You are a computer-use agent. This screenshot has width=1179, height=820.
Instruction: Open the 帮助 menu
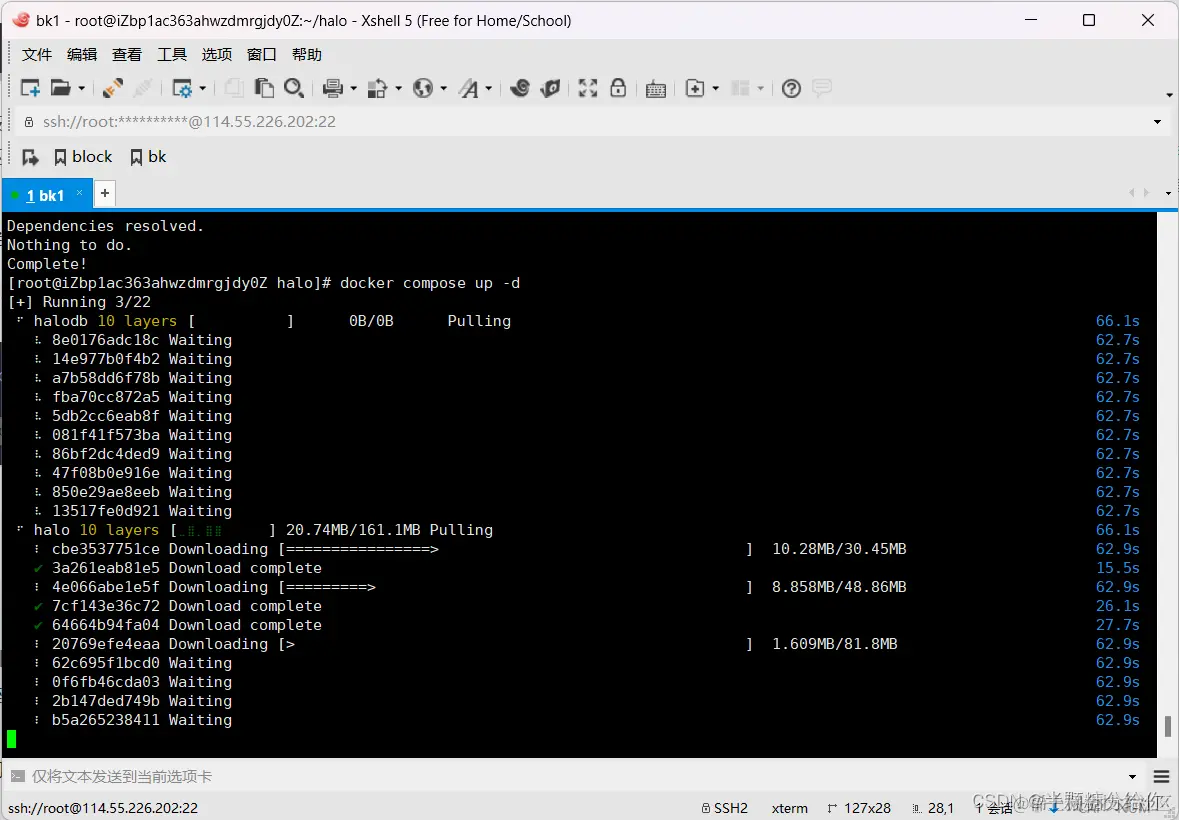(307, 54)
